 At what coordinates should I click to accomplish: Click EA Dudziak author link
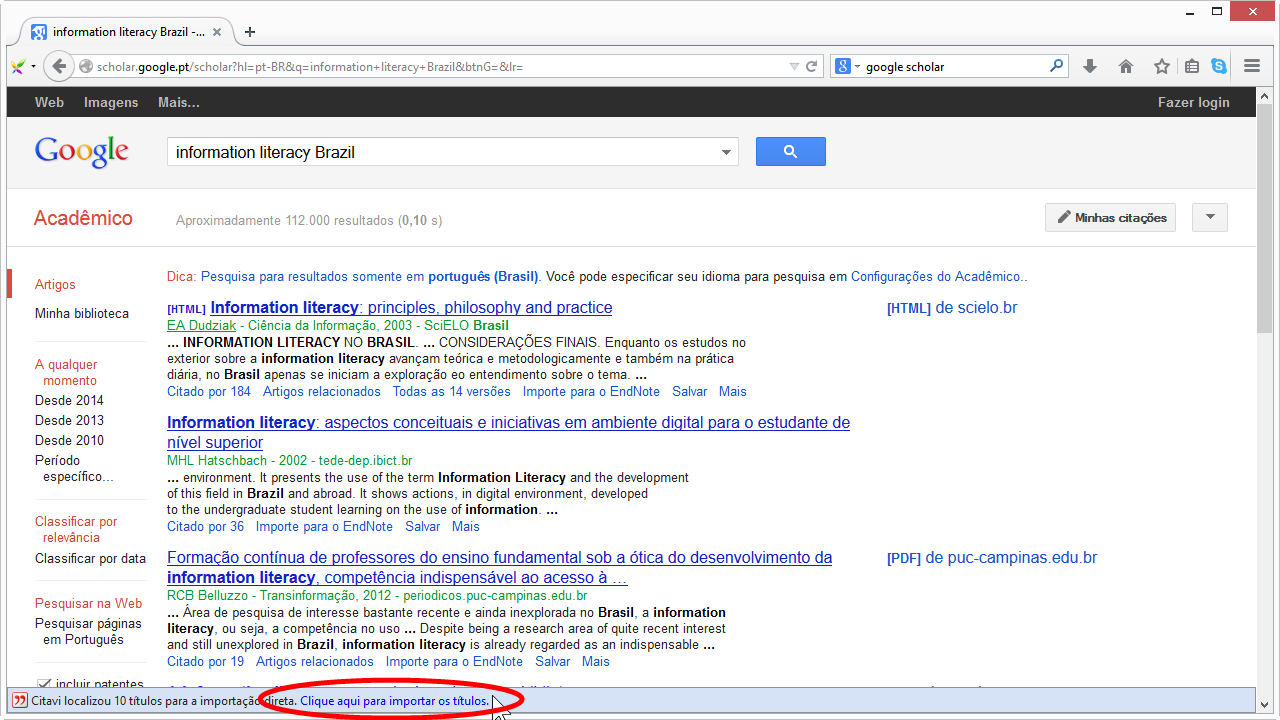click(x=200, y=326)
